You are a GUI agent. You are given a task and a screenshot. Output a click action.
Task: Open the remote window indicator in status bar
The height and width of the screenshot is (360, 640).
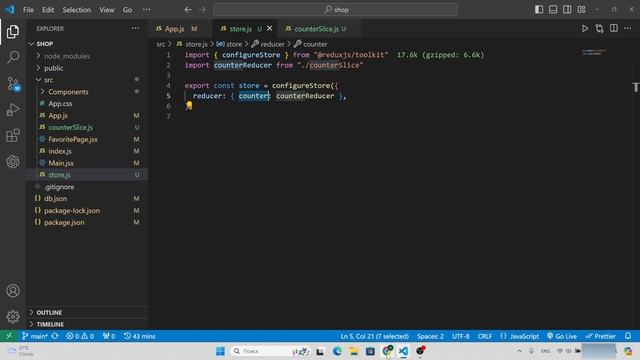coord(9,336)
